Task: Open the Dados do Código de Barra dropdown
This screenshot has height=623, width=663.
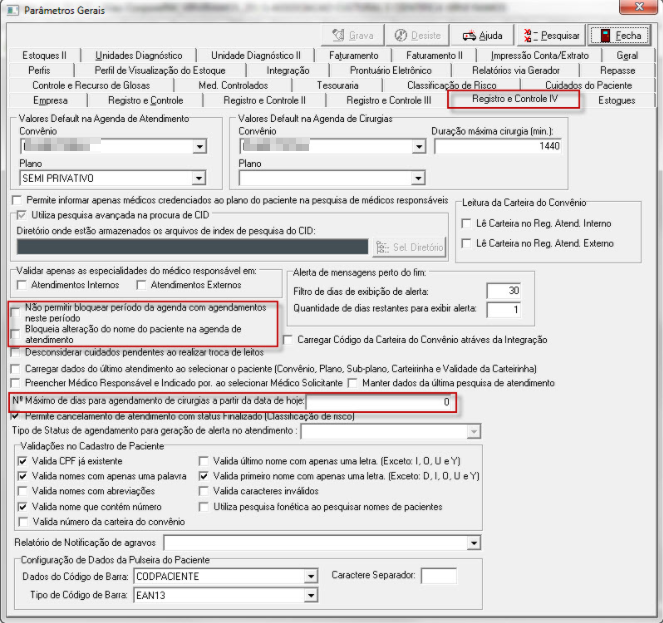Action: pyautogui.click(x=310, y=576)
